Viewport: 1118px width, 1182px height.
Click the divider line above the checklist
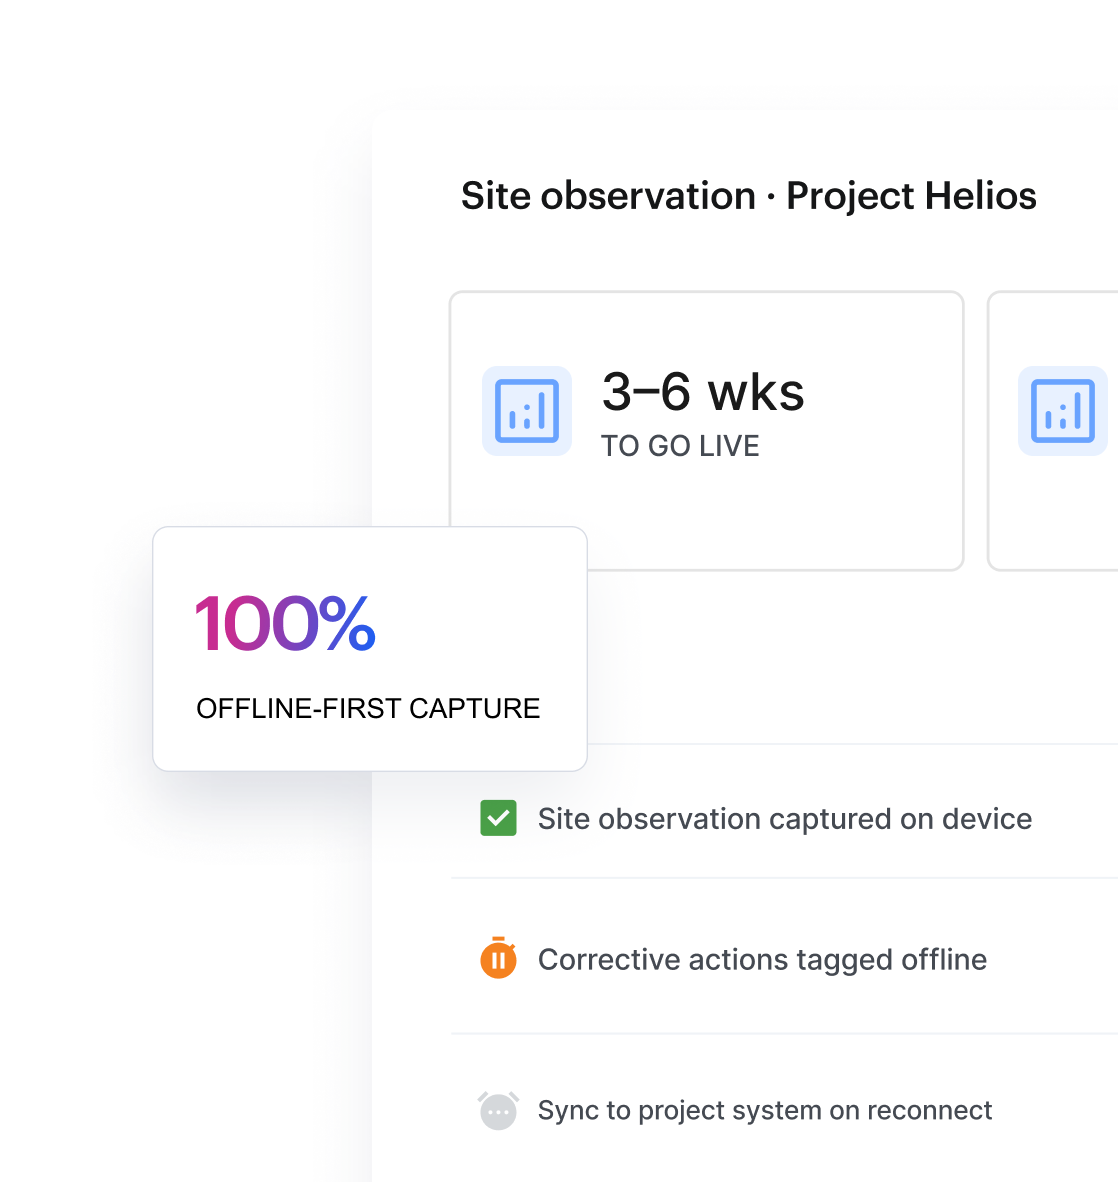click(853, 744)
